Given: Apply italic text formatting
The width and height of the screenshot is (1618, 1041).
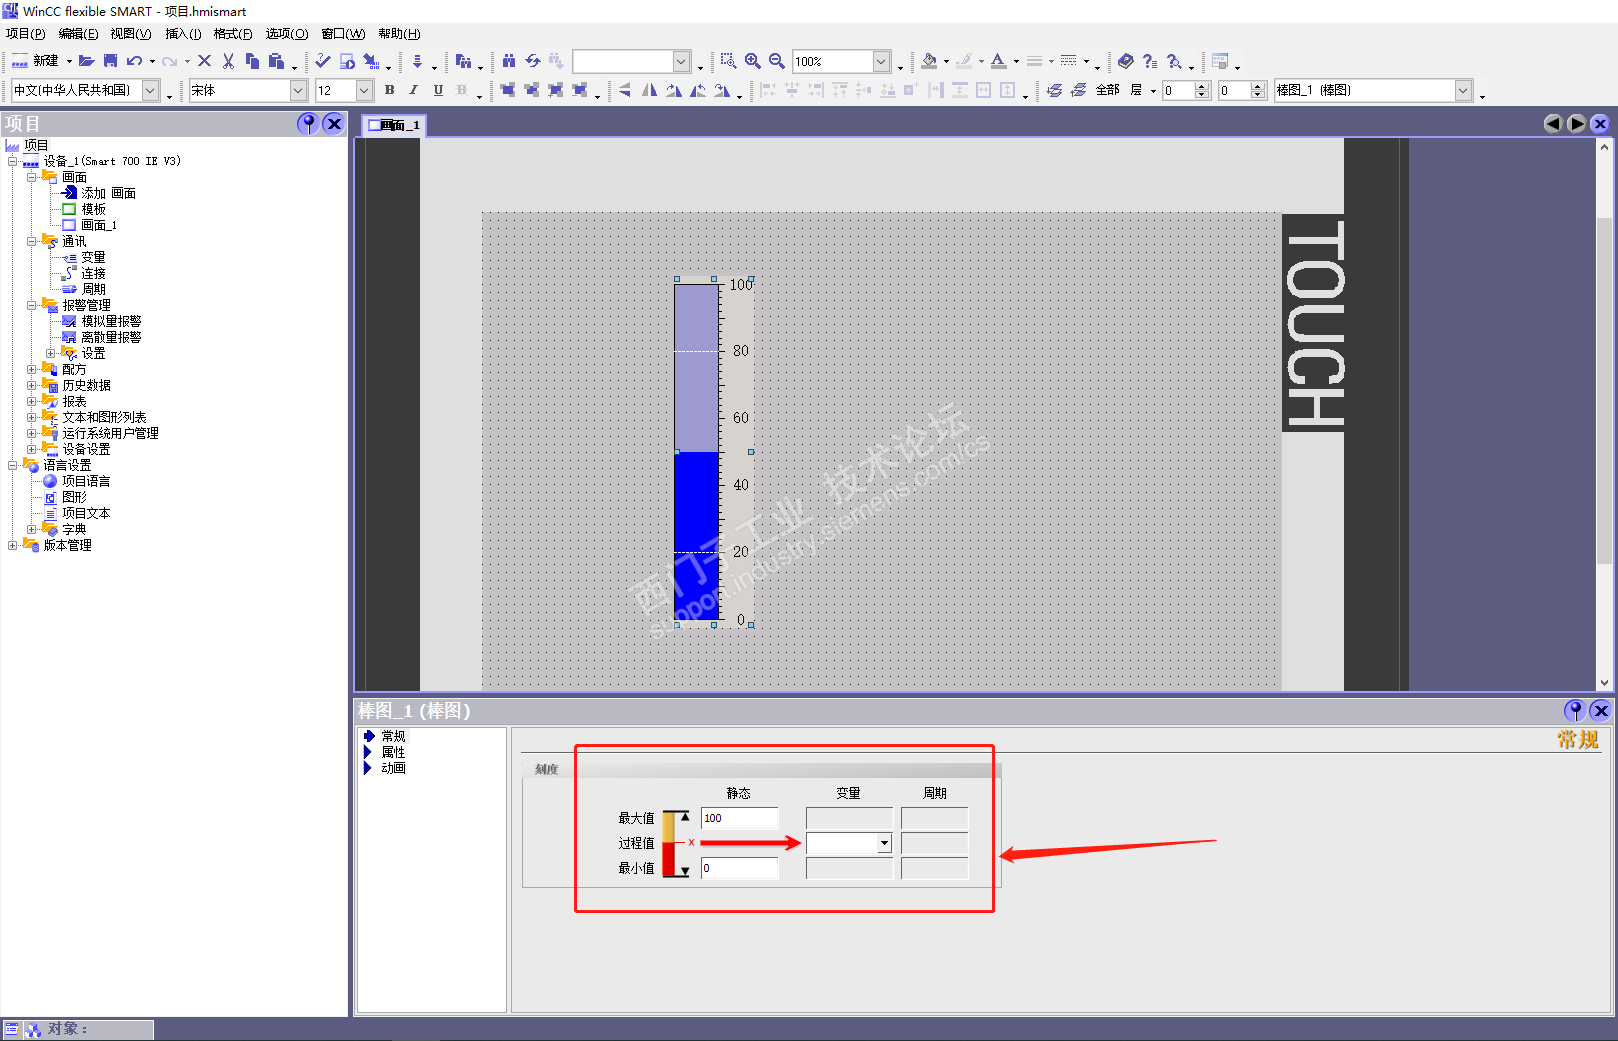Looking at the screenshot, I should (413, 90).
